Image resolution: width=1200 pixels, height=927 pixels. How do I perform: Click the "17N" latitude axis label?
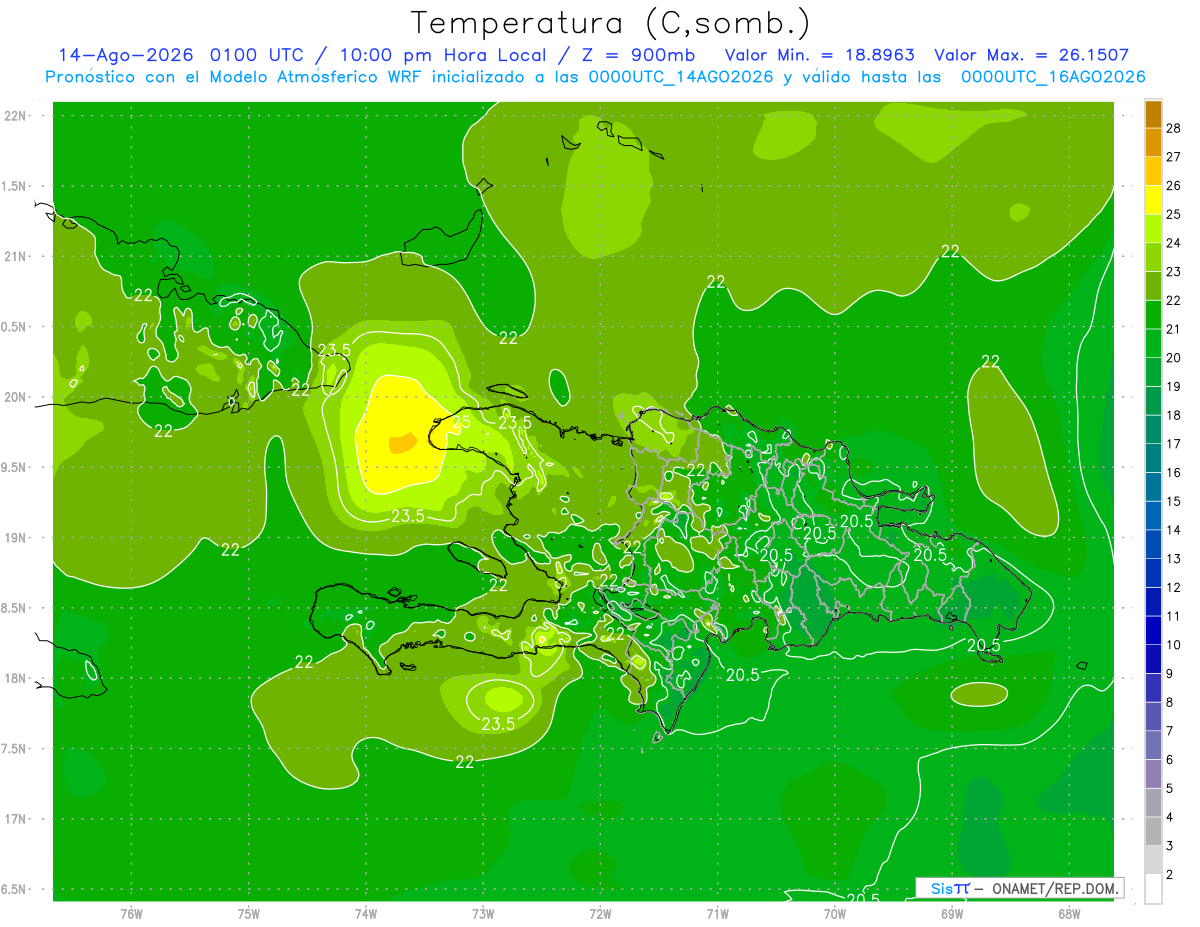16,820
